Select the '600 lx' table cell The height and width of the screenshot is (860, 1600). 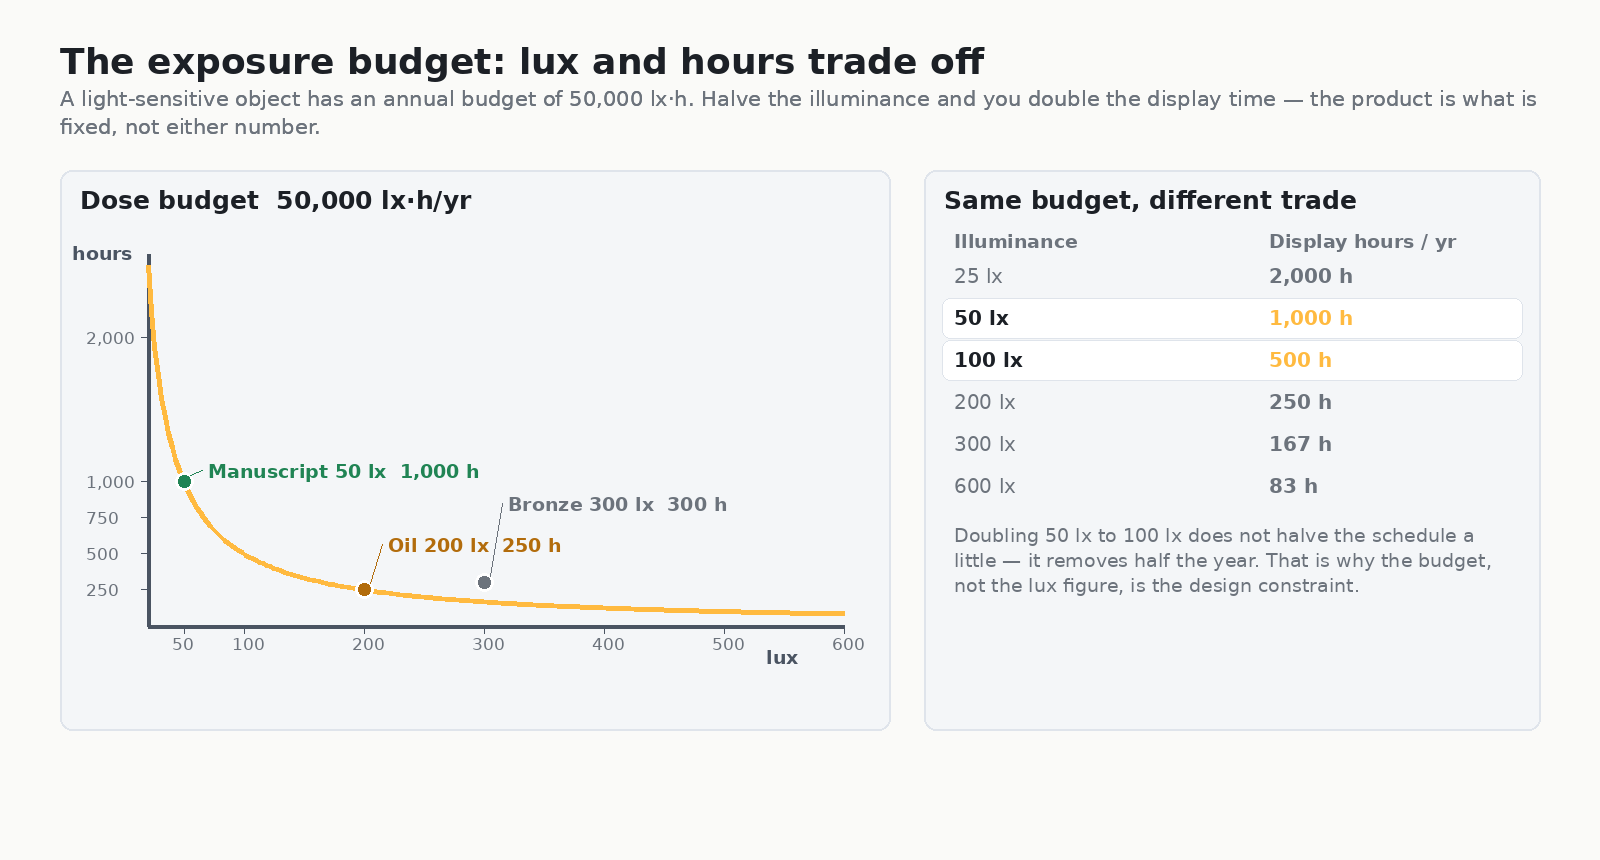pyautogui.click(x=984, y=487)
